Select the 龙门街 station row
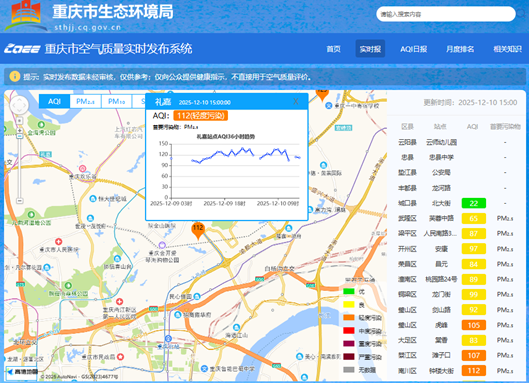529x383 pixels. (x=457, y=294)
